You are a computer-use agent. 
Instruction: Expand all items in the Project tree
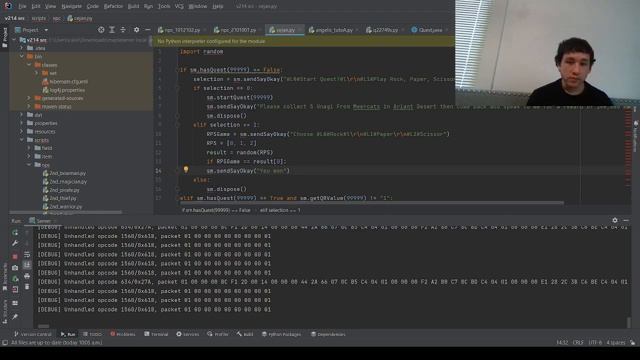(x=112, y=30)
